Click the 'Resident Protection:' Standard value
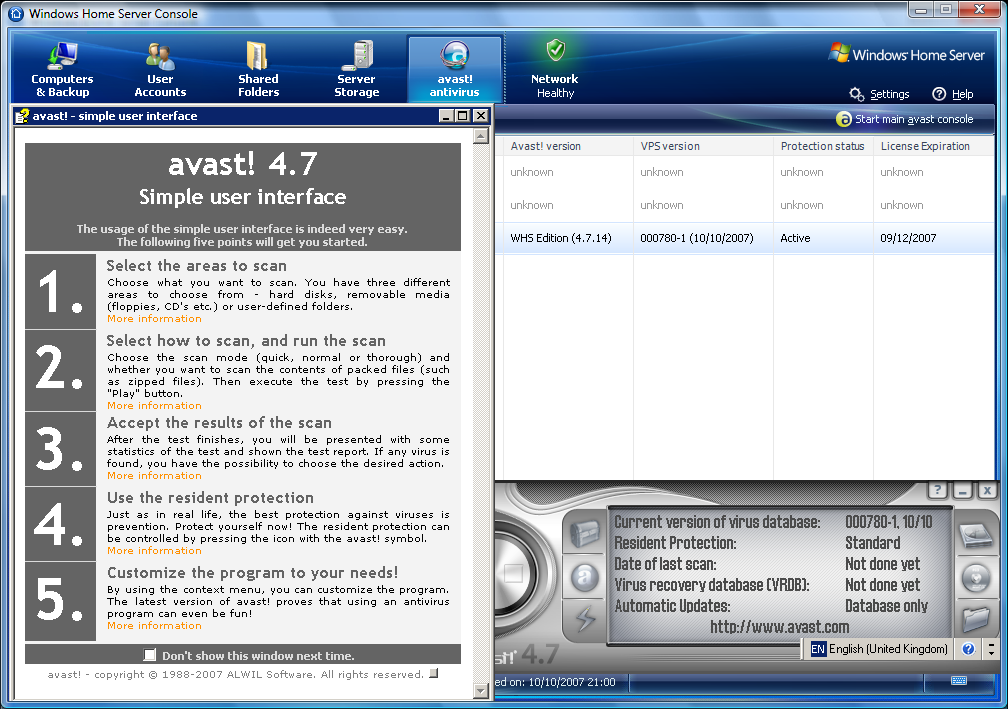The width and height of the screenshot is (1008, 709). [872, 543]
